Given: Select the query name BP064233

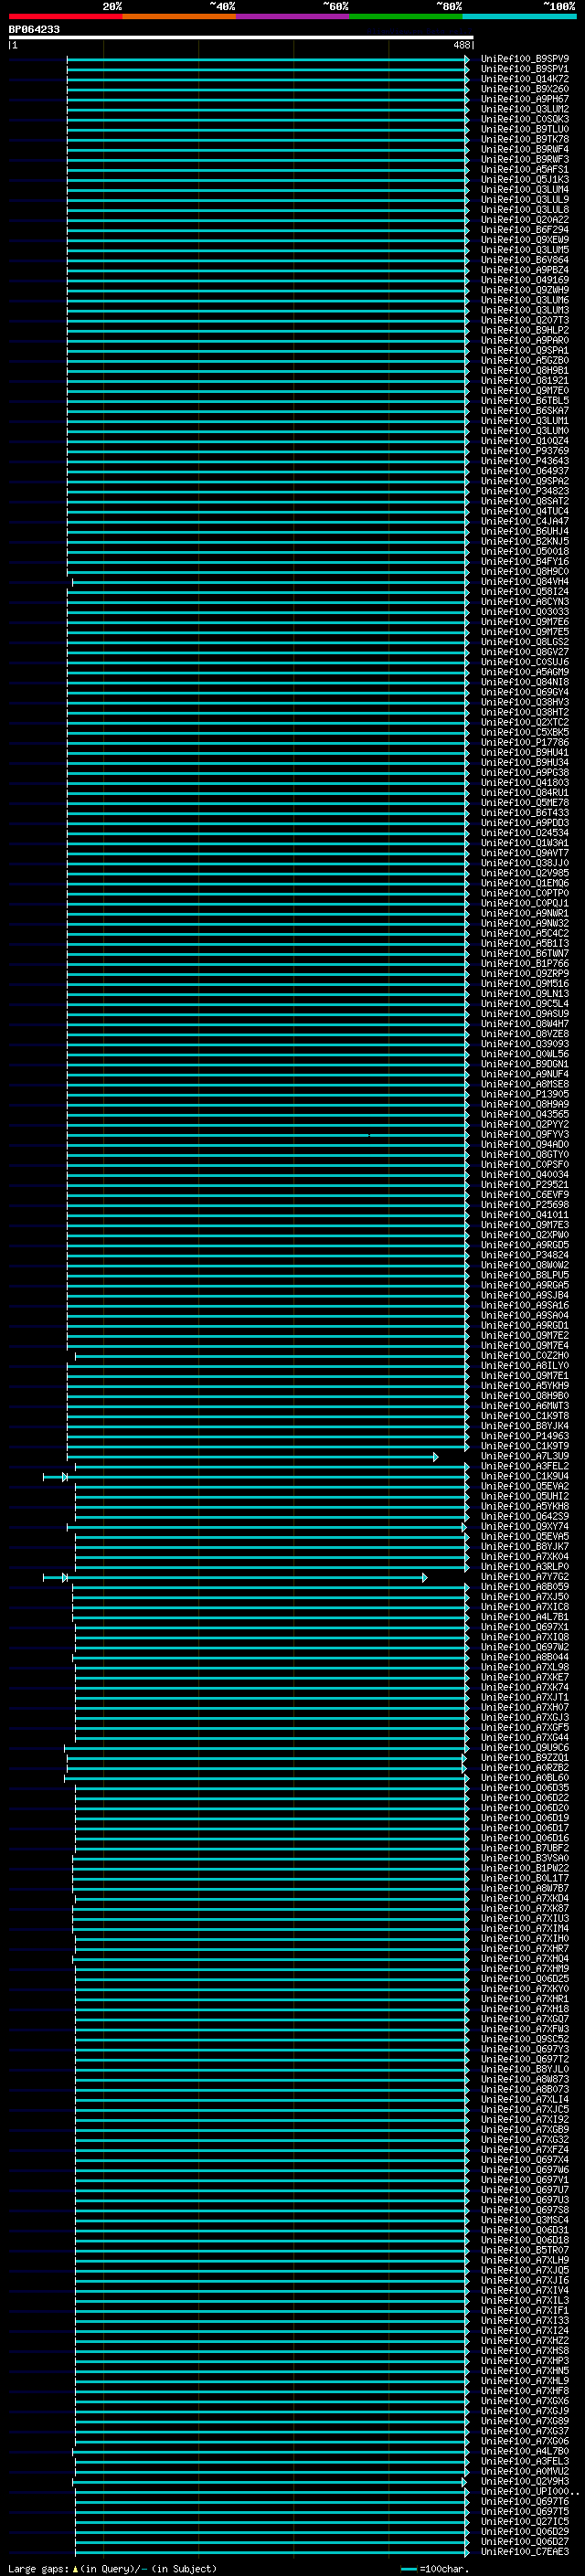Looking at the screenshot, I should (34, 29).
